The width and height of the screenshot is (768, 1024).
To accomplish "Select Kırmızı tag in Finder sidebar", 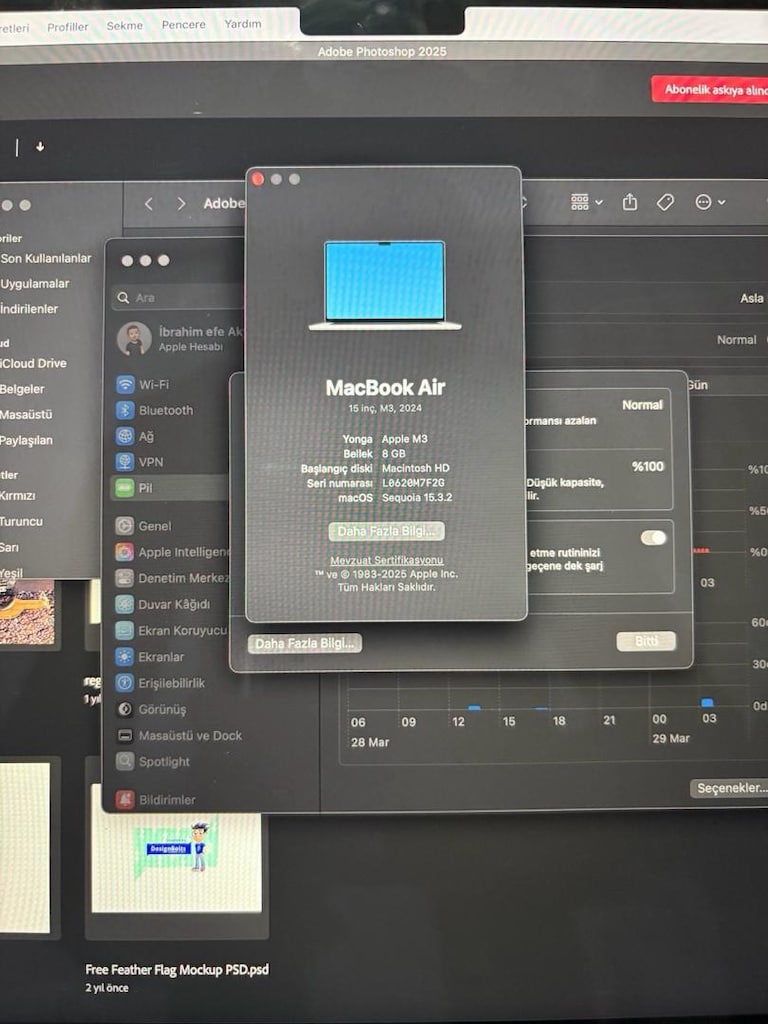I will 18,496.
